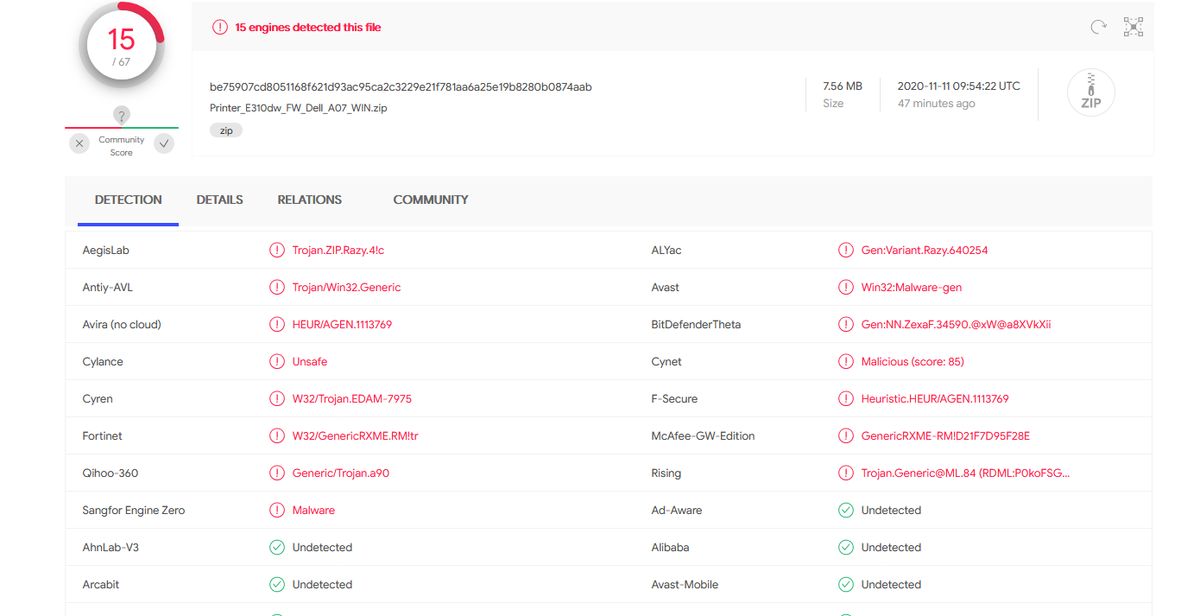
Task: Vote malicious with the X icon
Action: point(80,144)
